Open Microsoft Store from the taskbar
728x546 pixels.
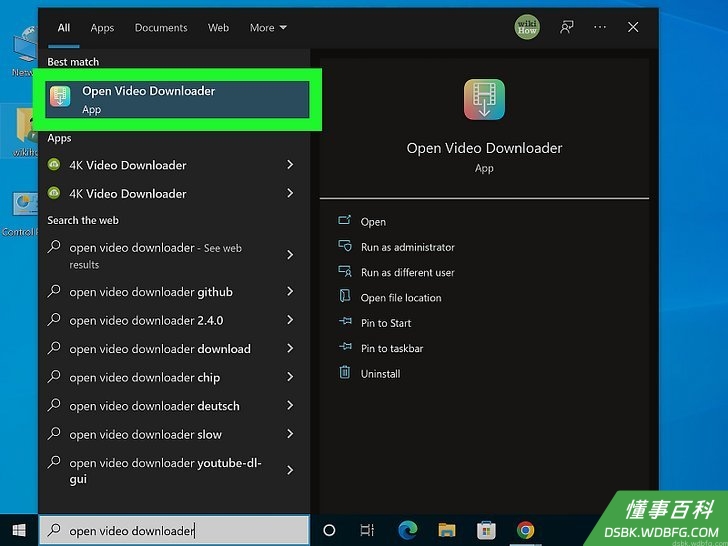click(486, 530)
